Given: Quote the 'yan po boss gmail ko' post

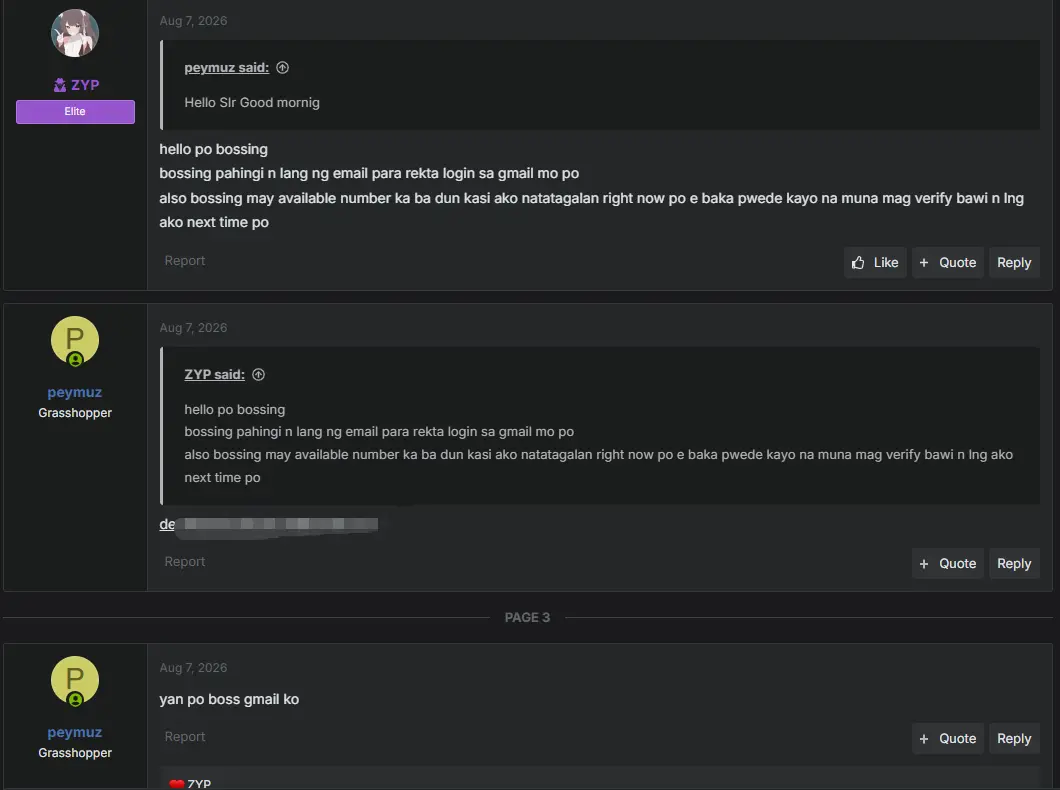Looking at the screenshot, I should point(948,739).
